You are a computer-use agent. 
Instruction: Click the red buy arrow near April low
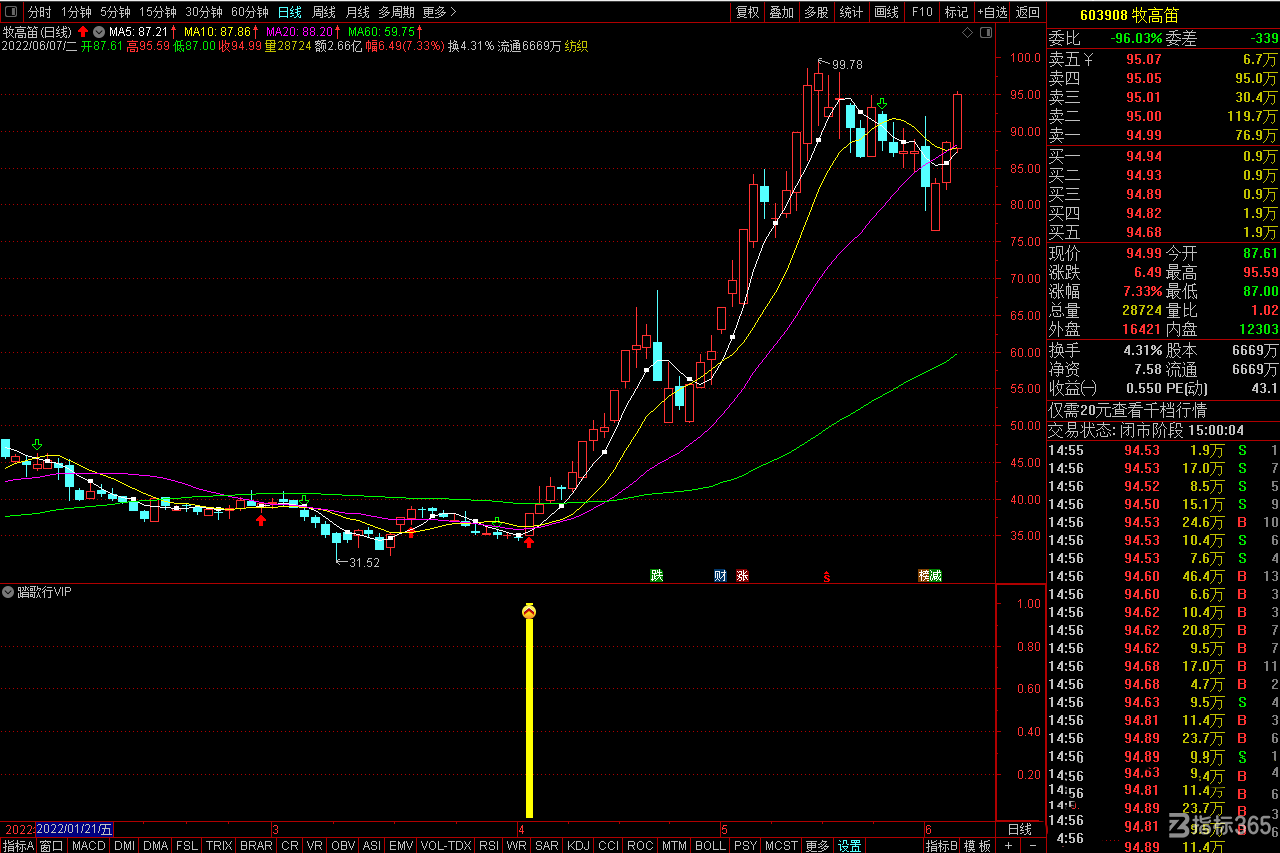pyautogui.click(x=530, y=543)
